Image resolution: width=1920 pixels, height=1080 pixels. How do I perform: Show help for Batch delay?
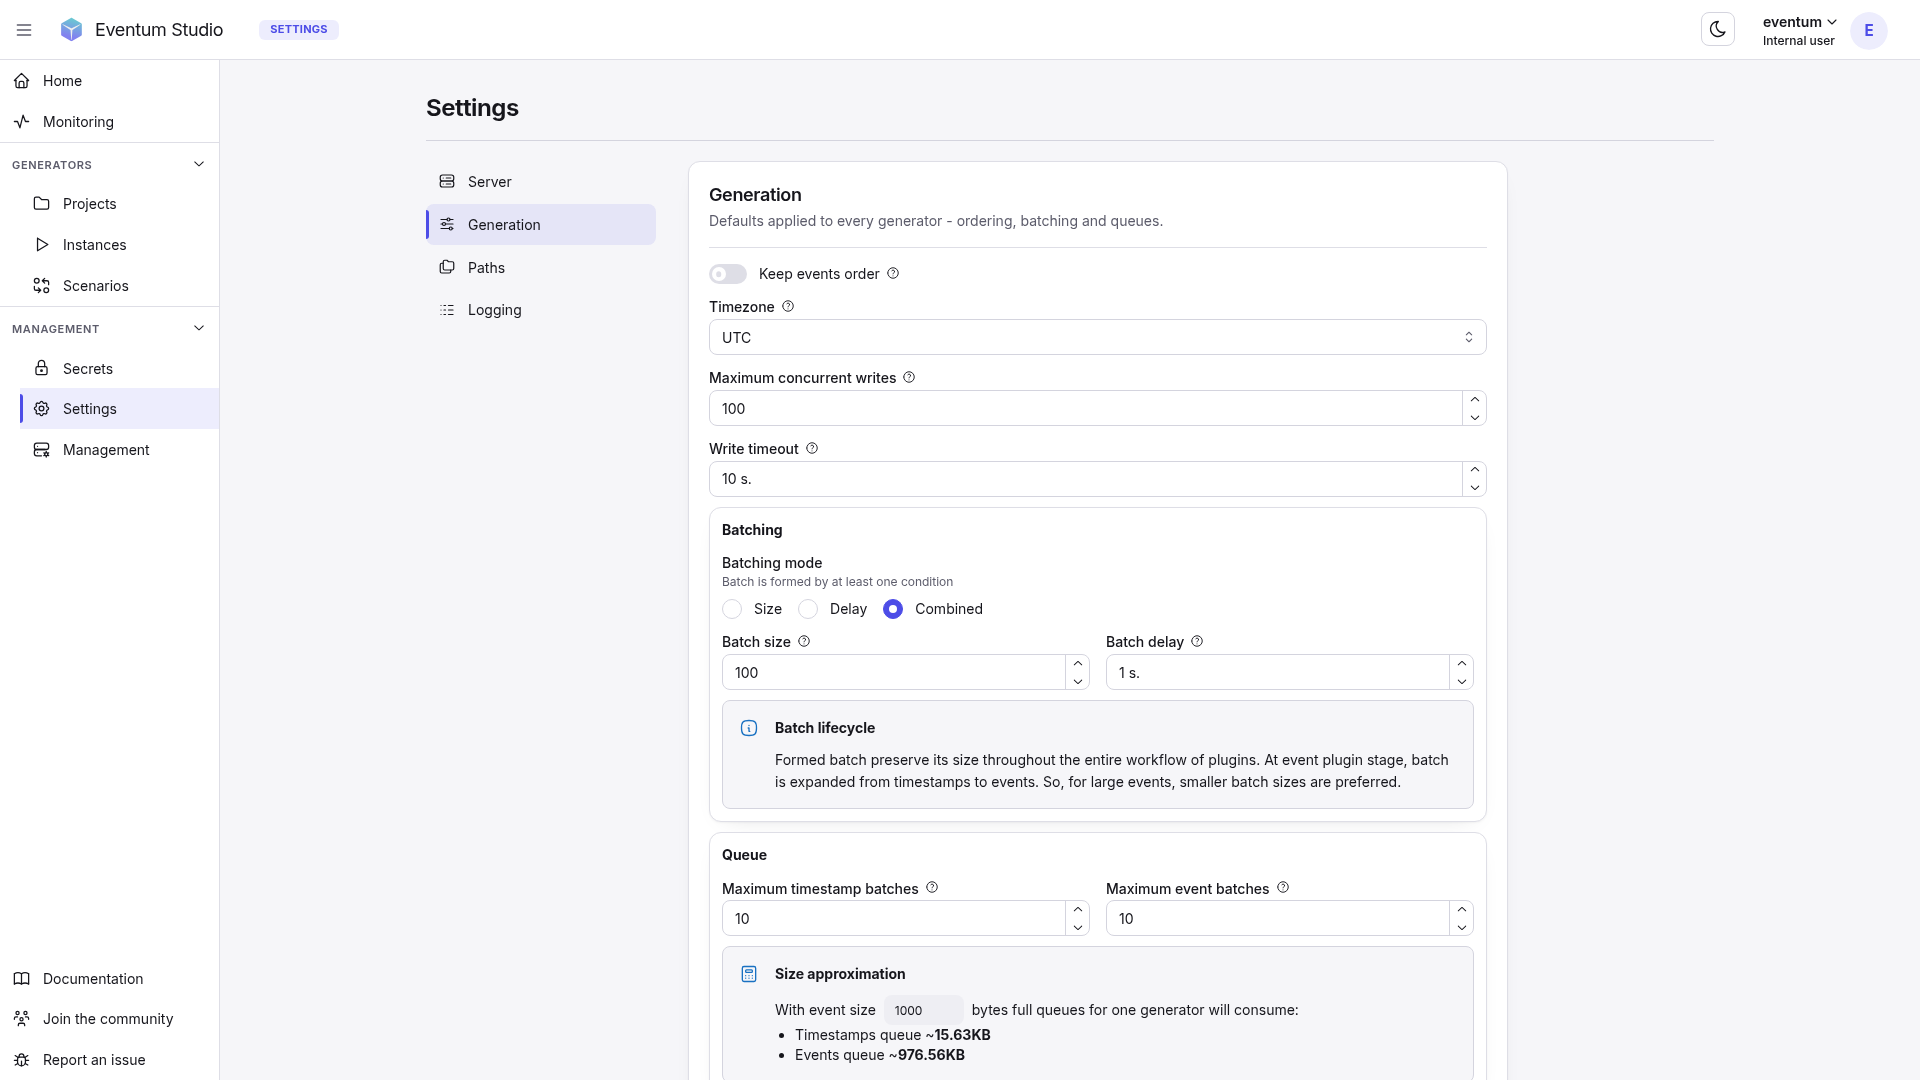(x=1197, y=642)
